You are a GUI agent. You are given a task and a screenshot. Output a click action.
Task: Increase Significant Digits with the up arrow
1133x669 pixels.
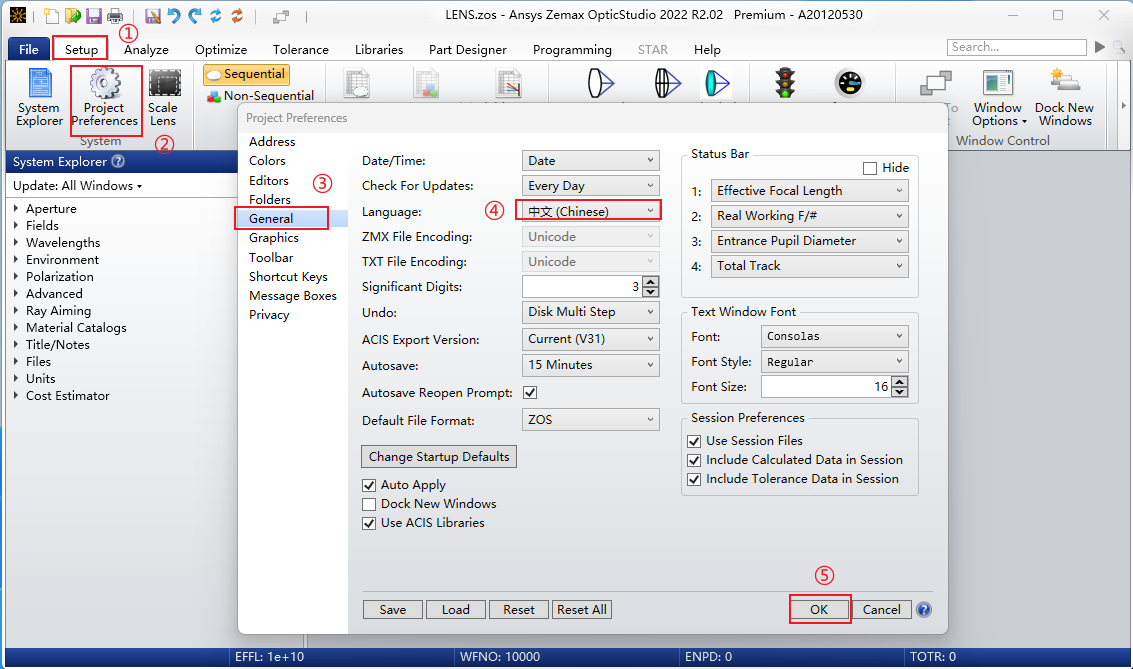click(x=650, y=282)
